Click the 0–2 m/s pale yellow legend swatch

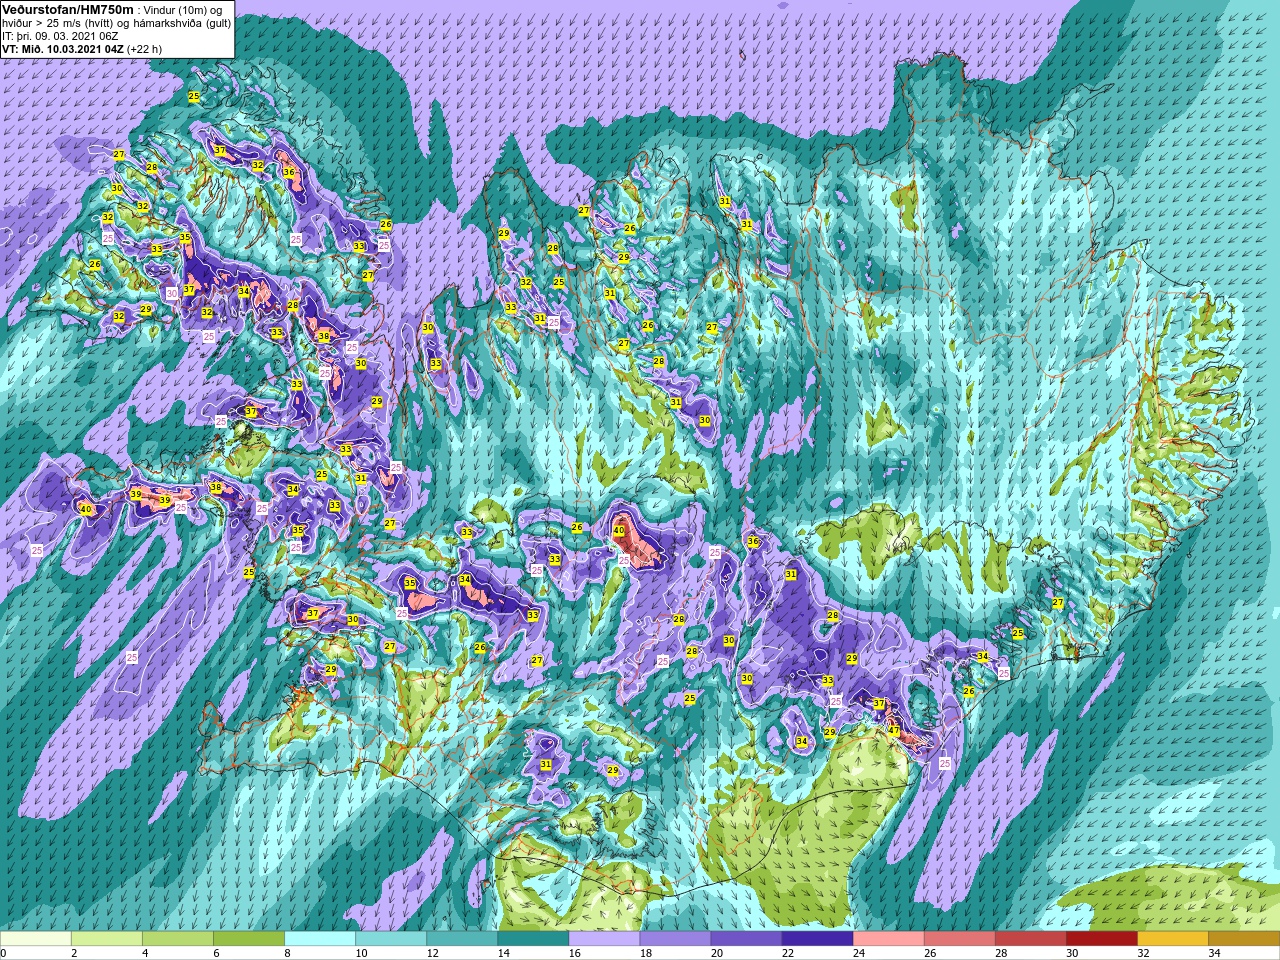36,939
